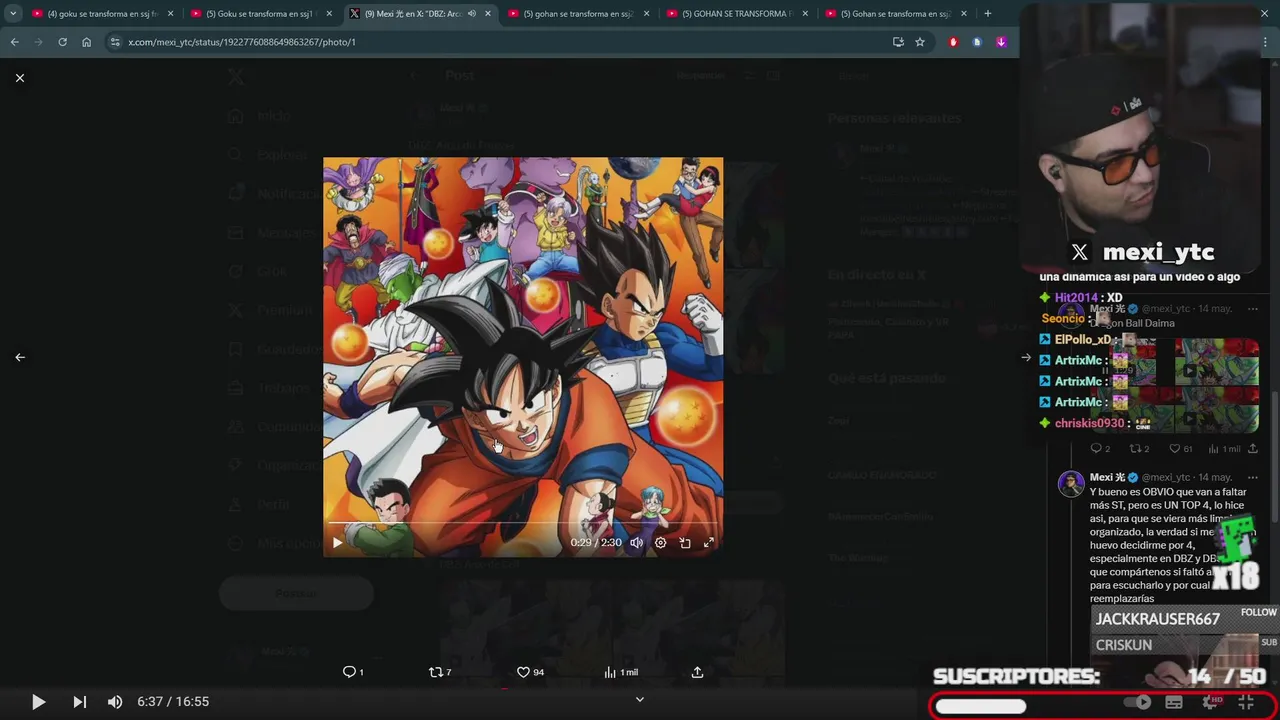1280x720 pixels.
Task: Open Mexi profile avatar in right thread
Action: tap(1071, 484)
